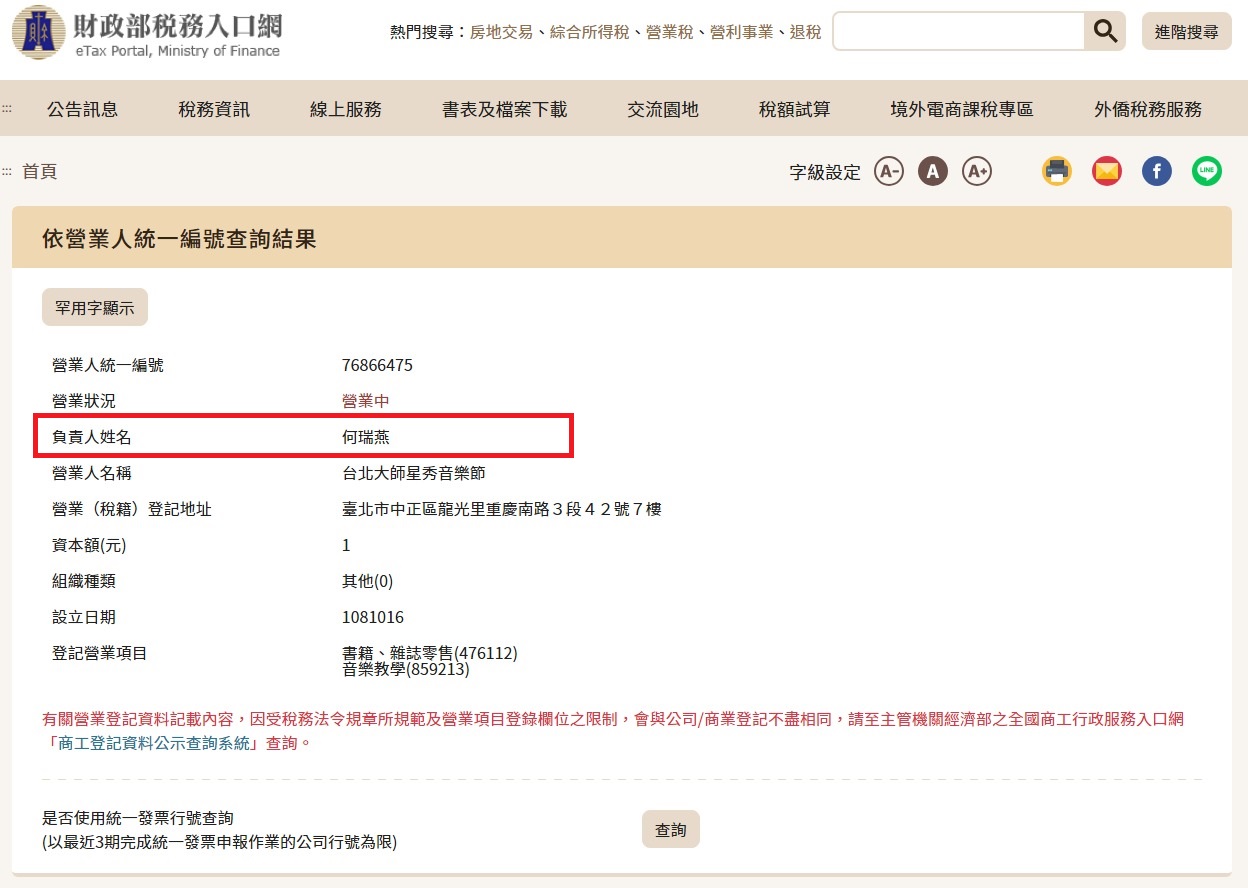The image size is (1248, 888).
Task: Click hot search link 營利事業
Action: coord(741,32)
